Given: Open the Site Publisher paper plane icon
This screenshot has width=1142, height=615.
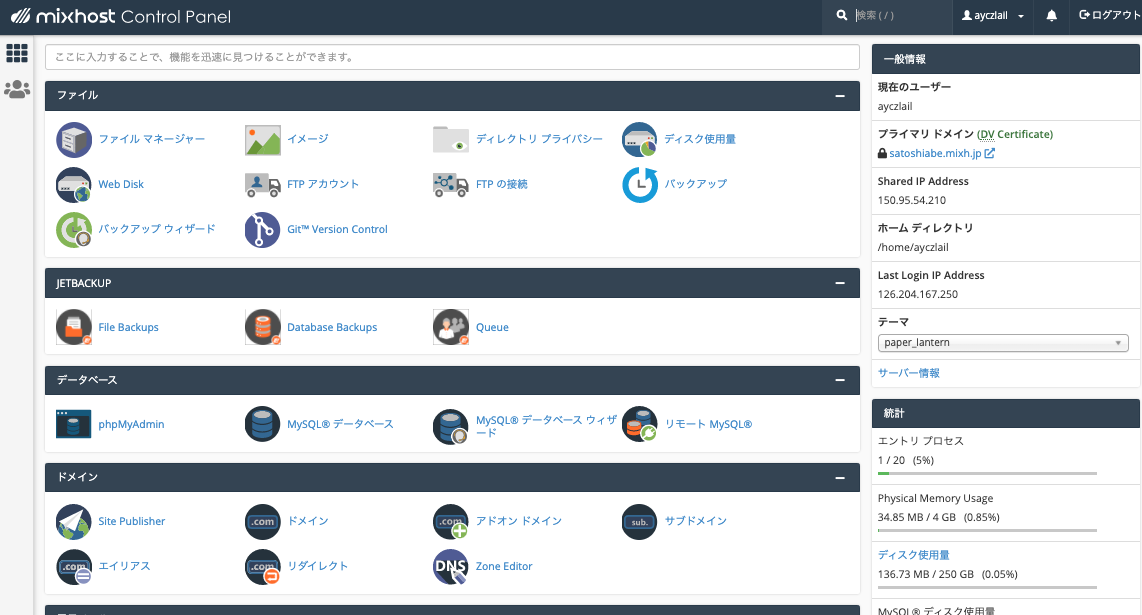Looking at the screenshot, I should pyautogui.click(x=74, y=522).
